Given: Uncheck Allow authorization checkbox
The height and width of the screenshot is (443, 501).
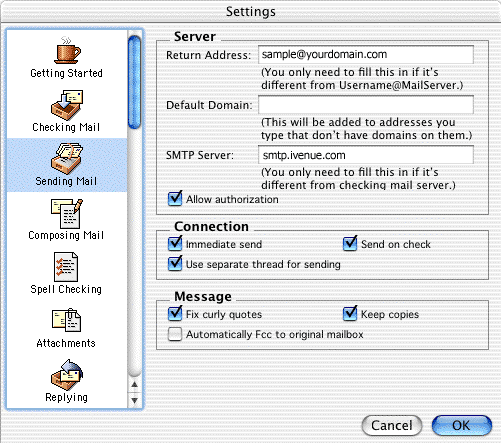Looking at the screenshot, I should [175, 199].
